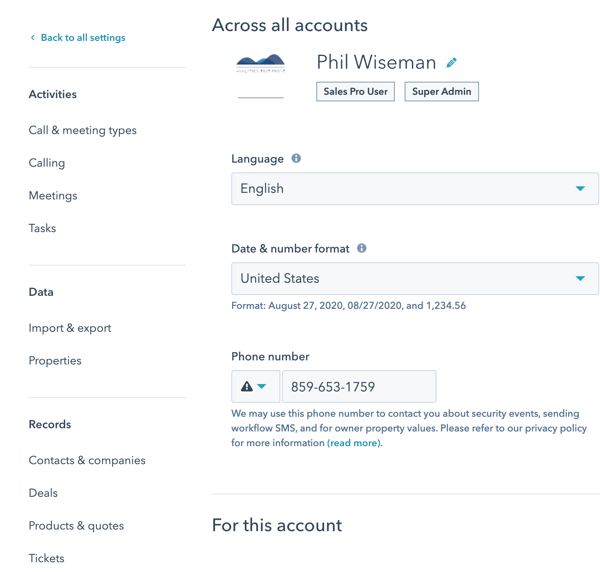Select Products & quotes in sidebar
The height and width of the screenshot is (572, 600).
coord(76,526)
